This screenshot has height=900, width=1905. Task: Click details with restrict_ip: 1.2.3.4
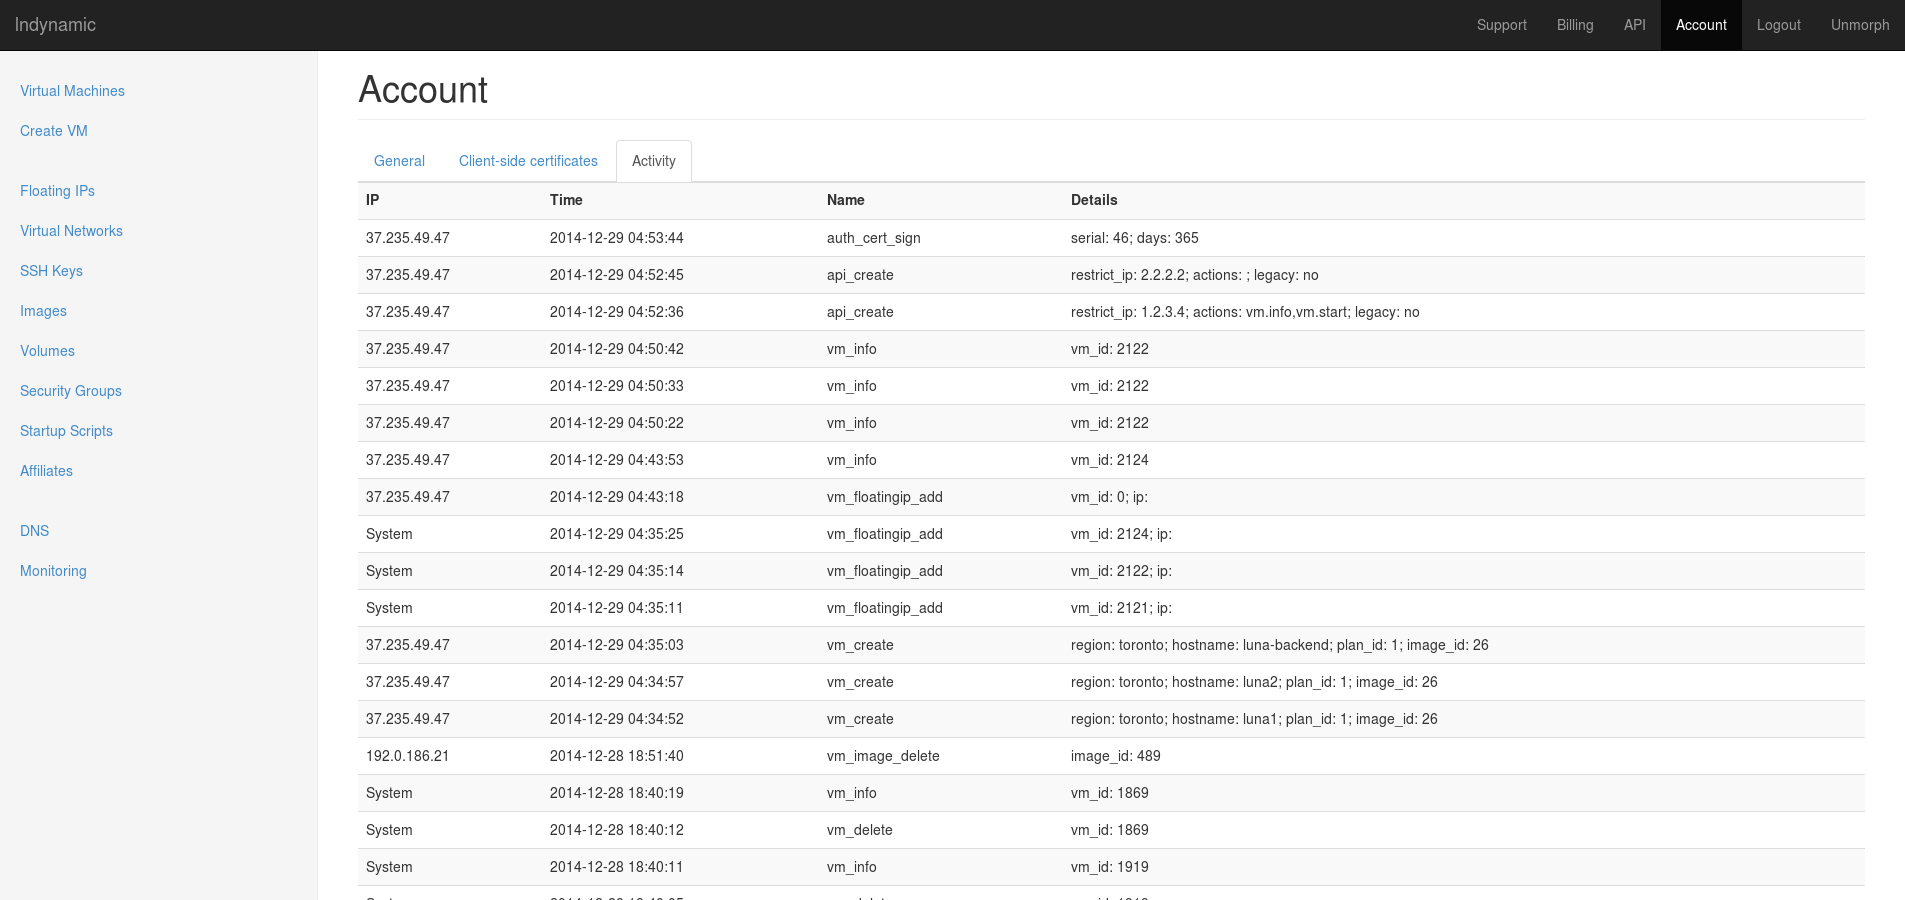(1245, 312)
